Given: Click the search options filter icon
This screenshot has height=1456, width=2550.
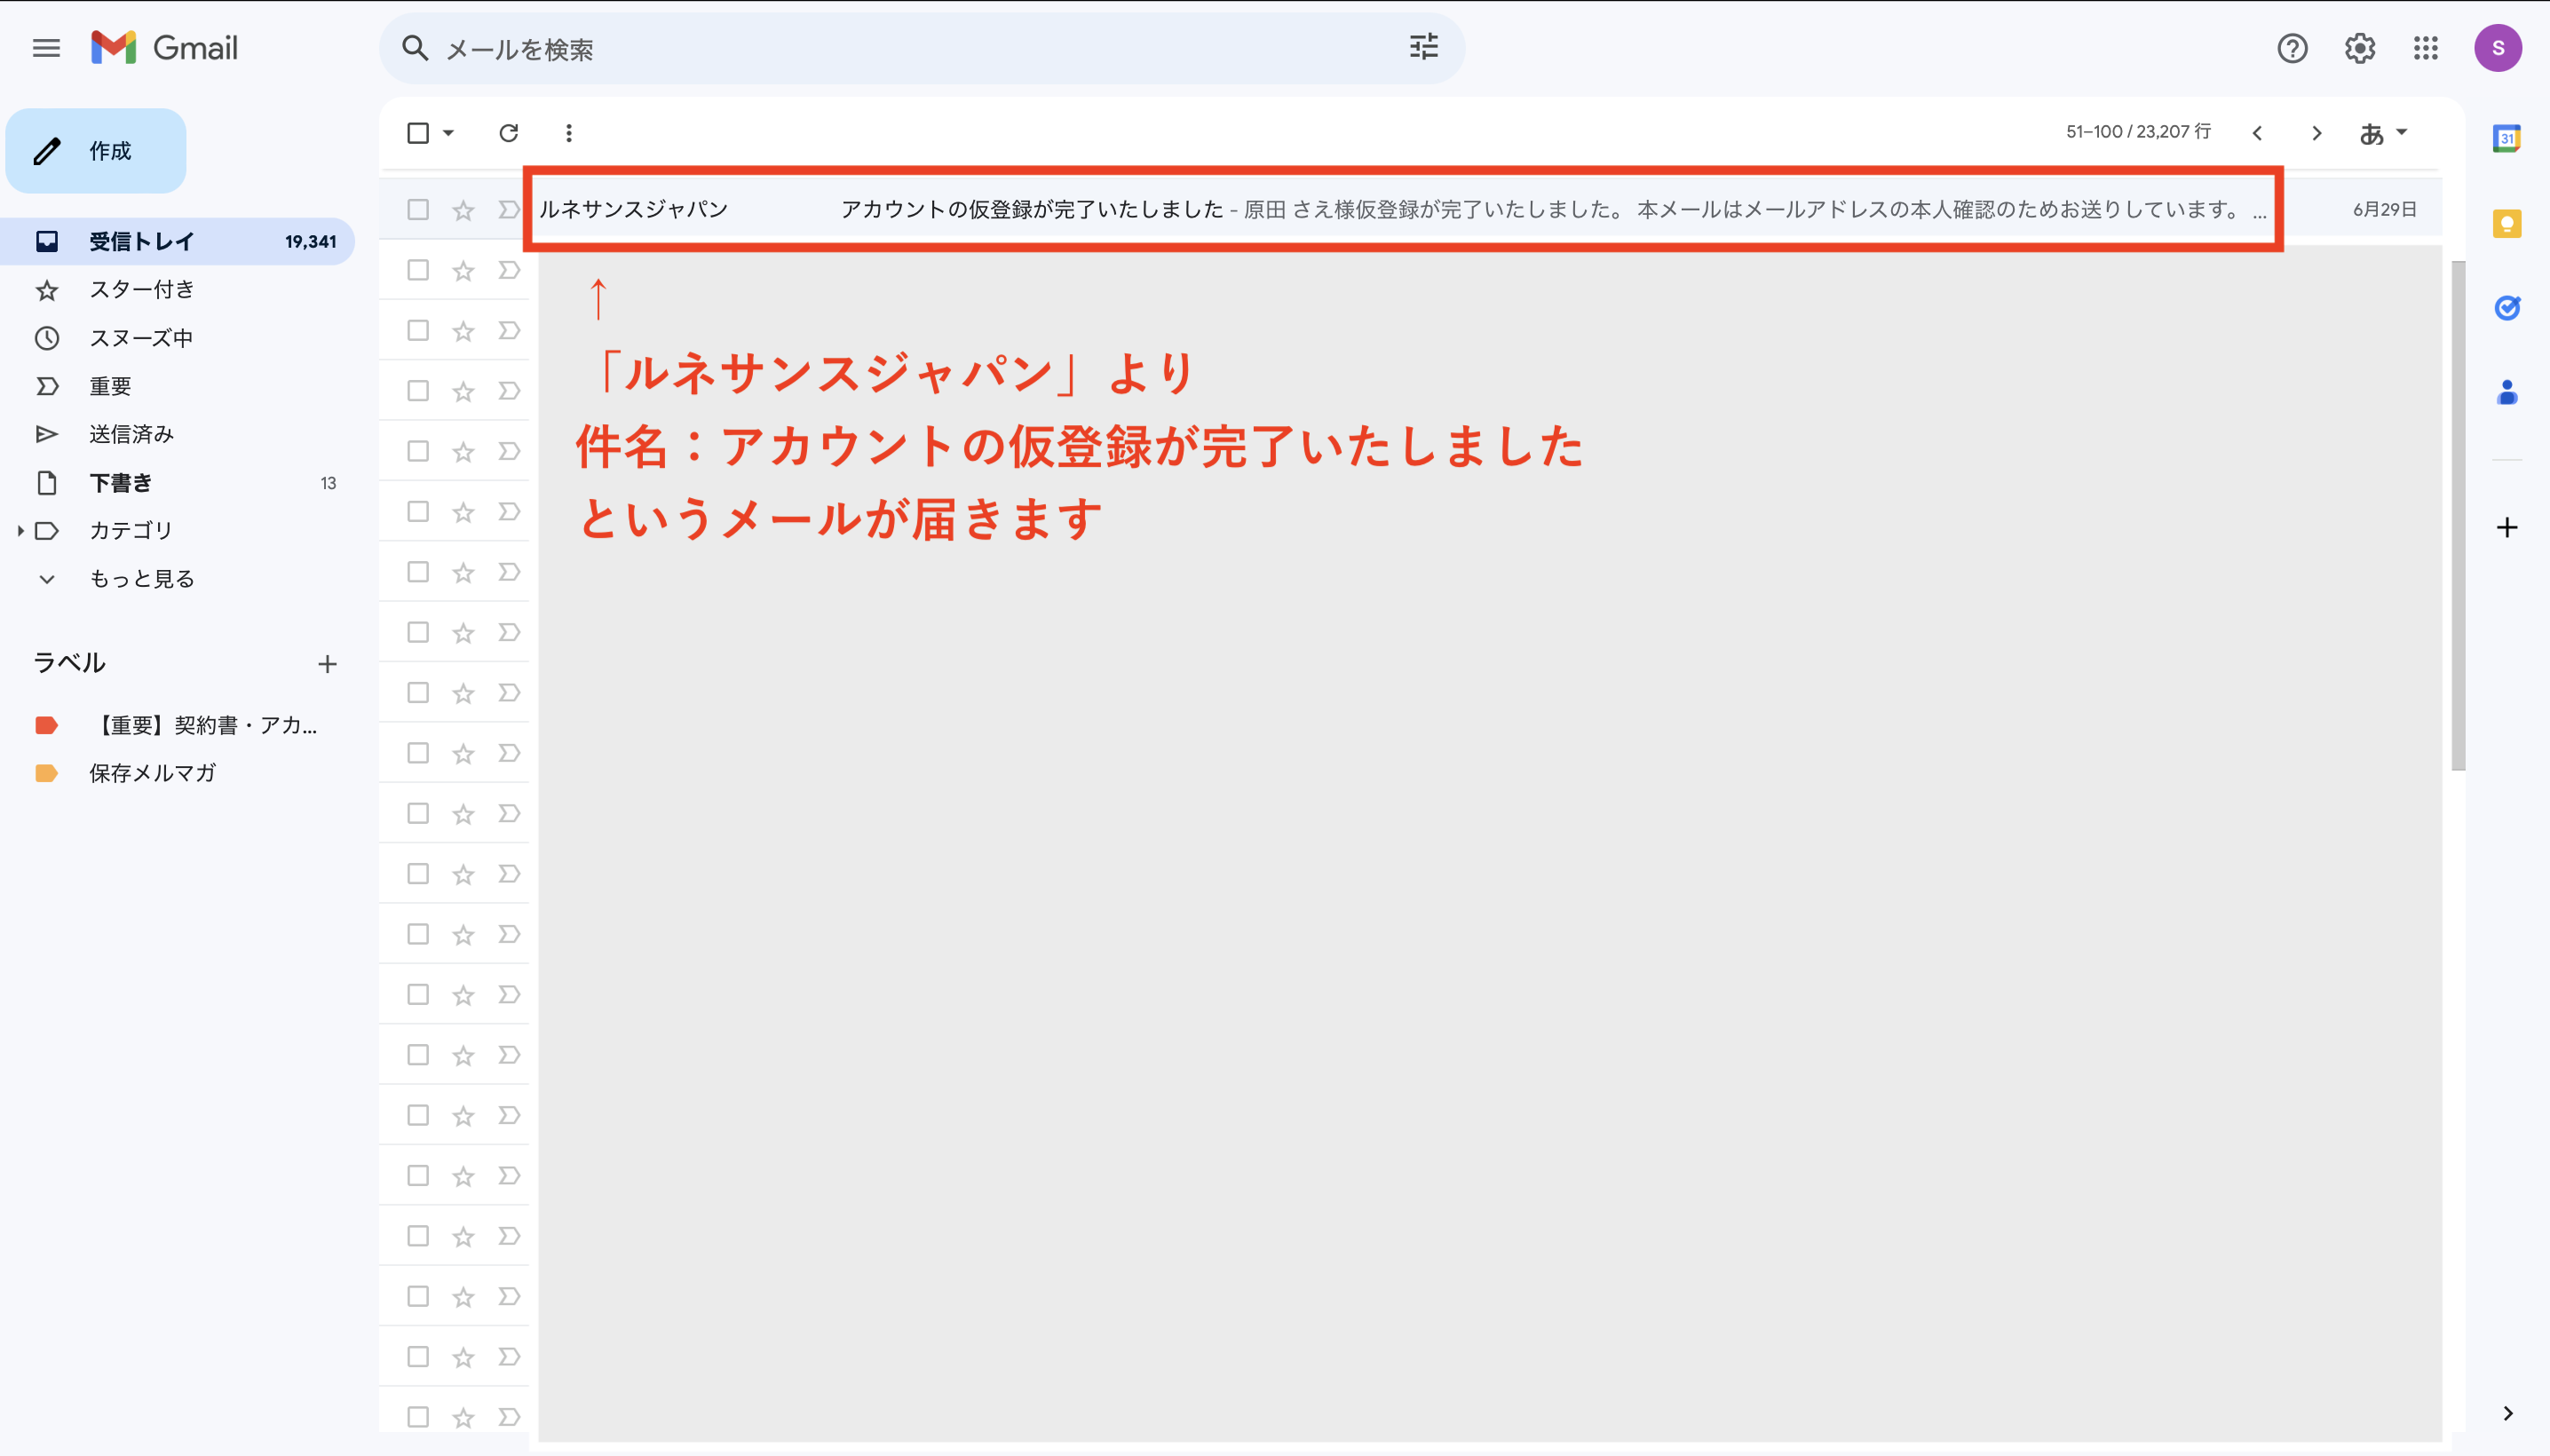Looking at the screenshot, I should coord(1423,47).
